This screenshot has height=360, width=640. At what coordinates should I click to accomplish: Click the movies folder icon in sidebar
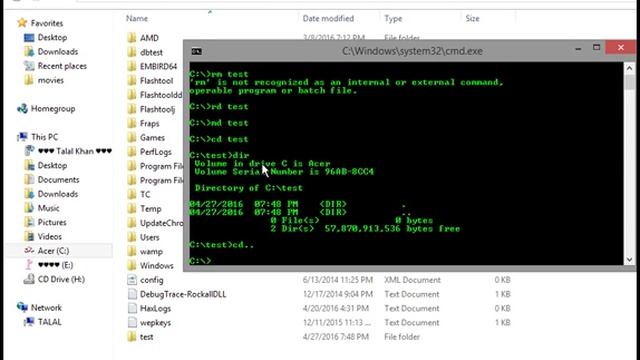[29, 80]
